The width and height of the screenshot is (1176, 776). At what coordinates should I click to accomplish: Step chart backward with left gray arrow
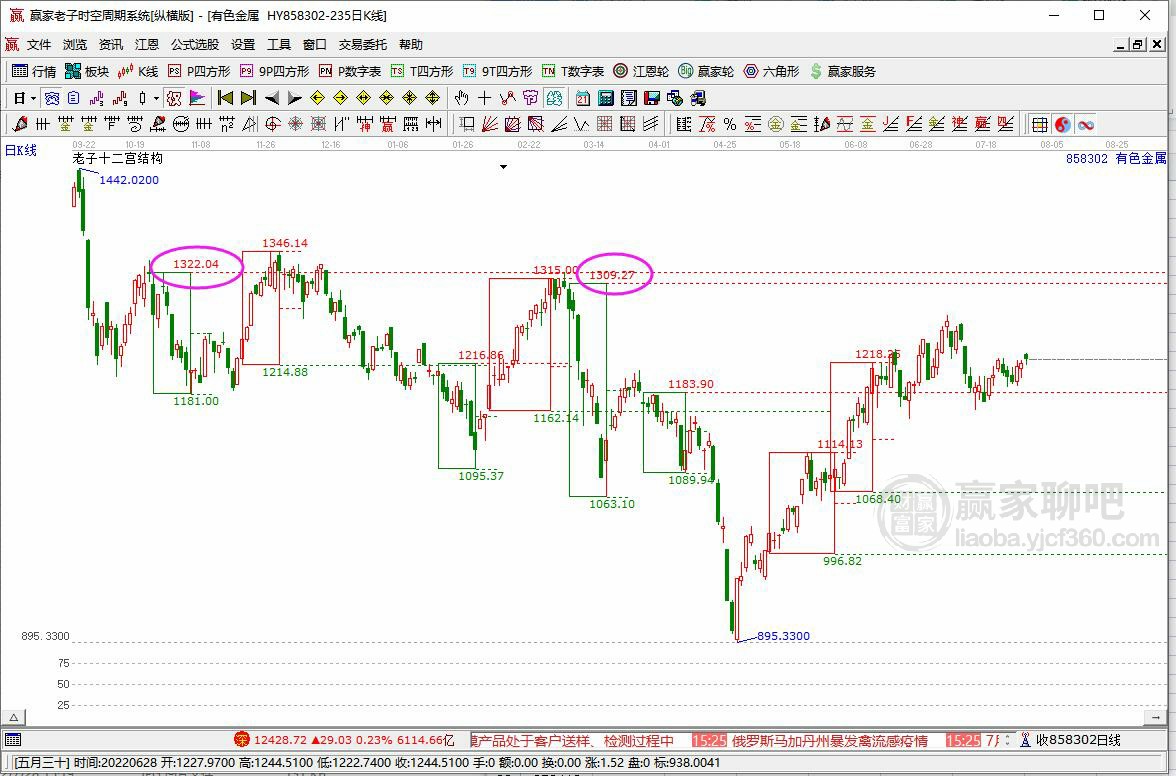coord(272,98)
